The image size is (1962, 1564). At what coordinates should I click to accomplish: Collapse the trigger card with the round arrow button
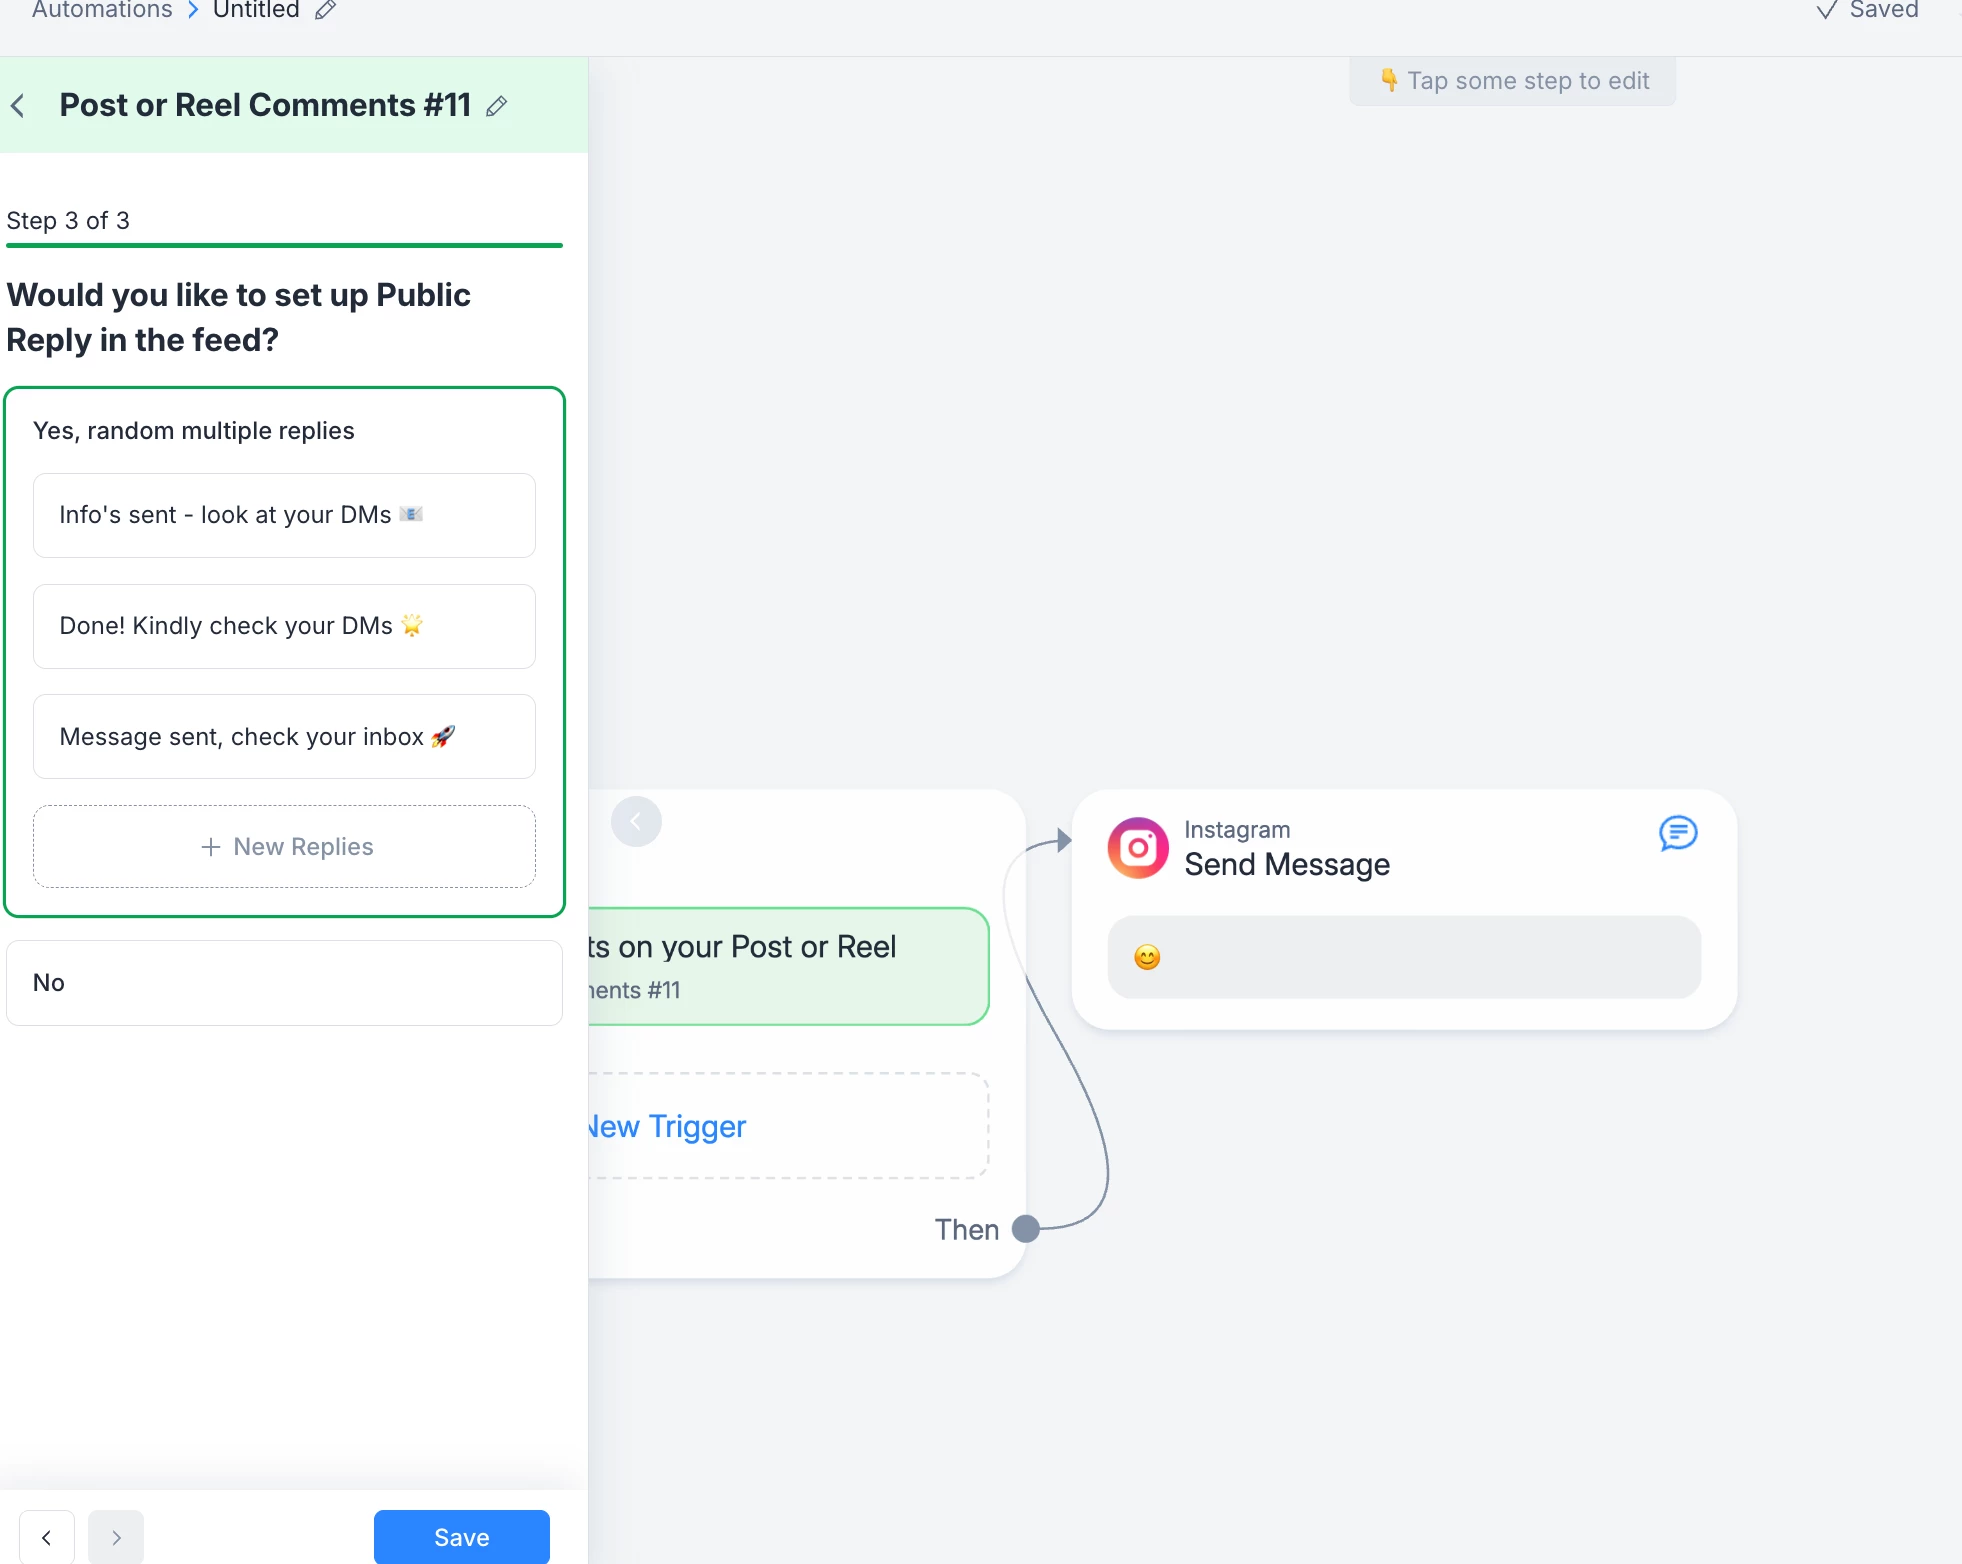click(x=636, y=822)
